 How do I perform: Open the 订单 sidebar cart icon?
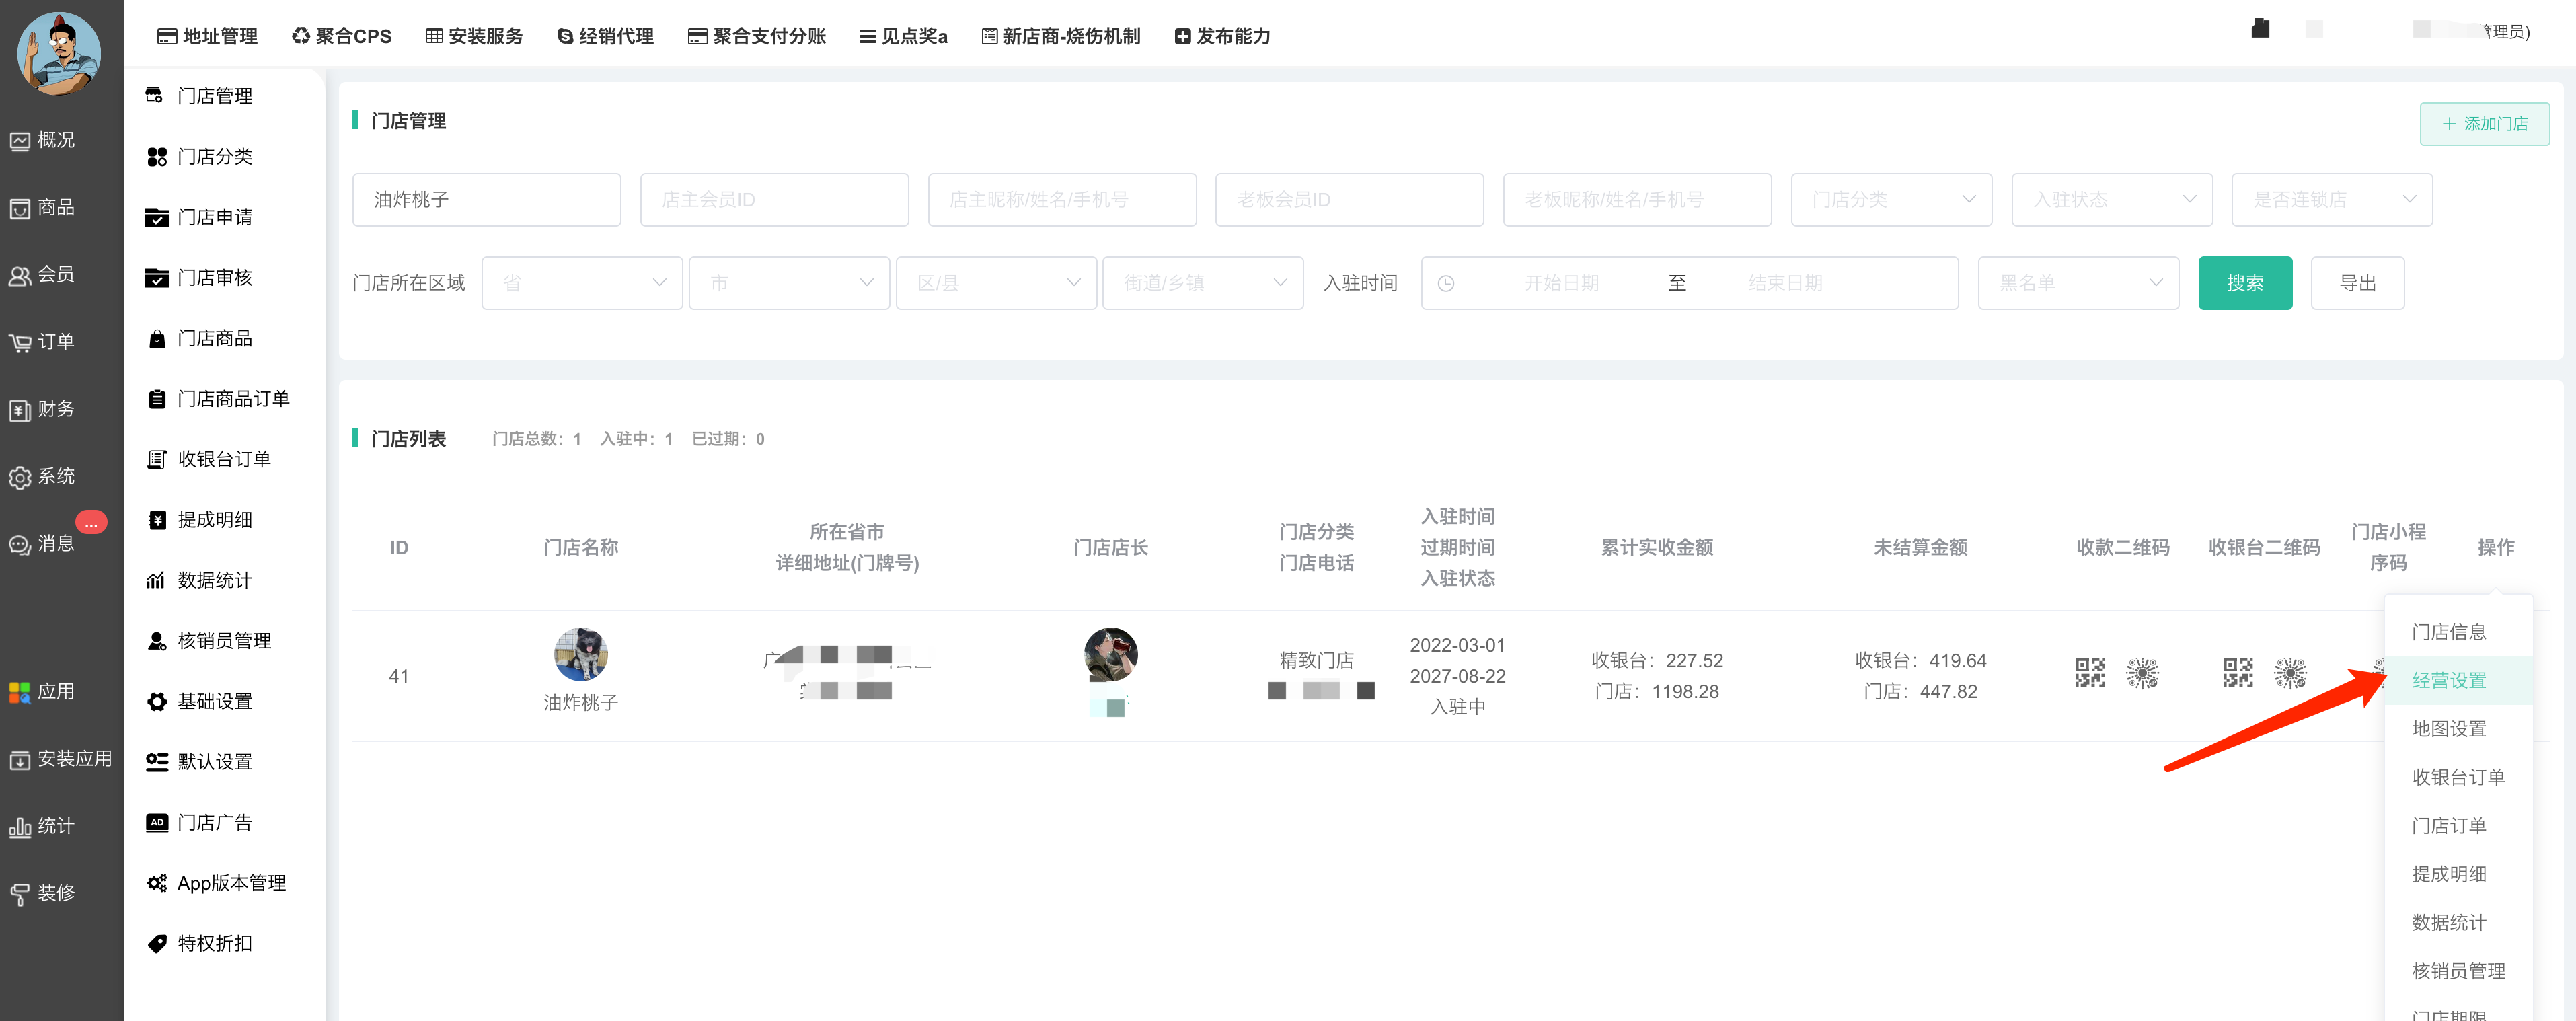[20, 343]
